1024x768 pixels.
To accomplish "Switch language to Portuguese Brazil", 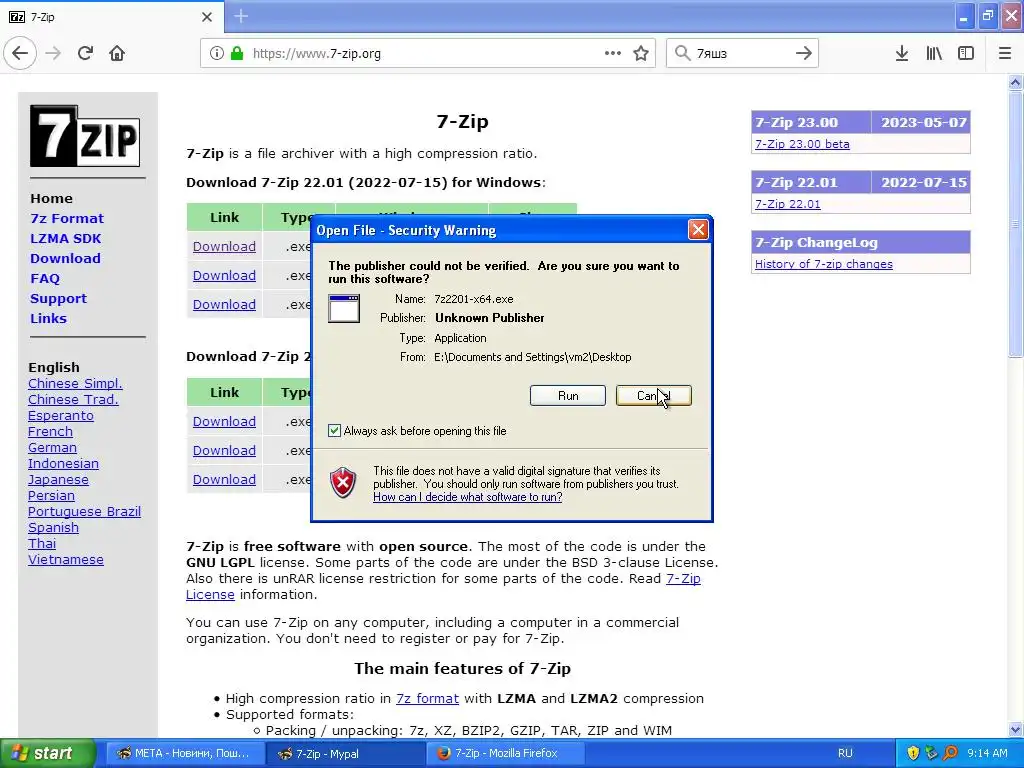I will tap(84, 512).
